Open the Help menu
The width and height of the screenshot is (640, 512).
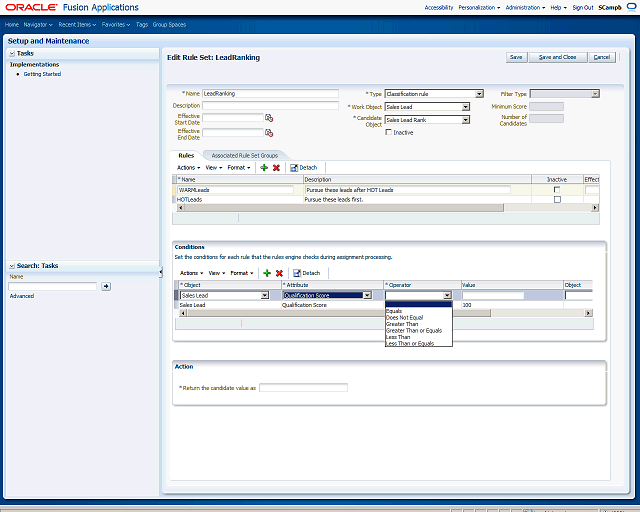(558, 8)
